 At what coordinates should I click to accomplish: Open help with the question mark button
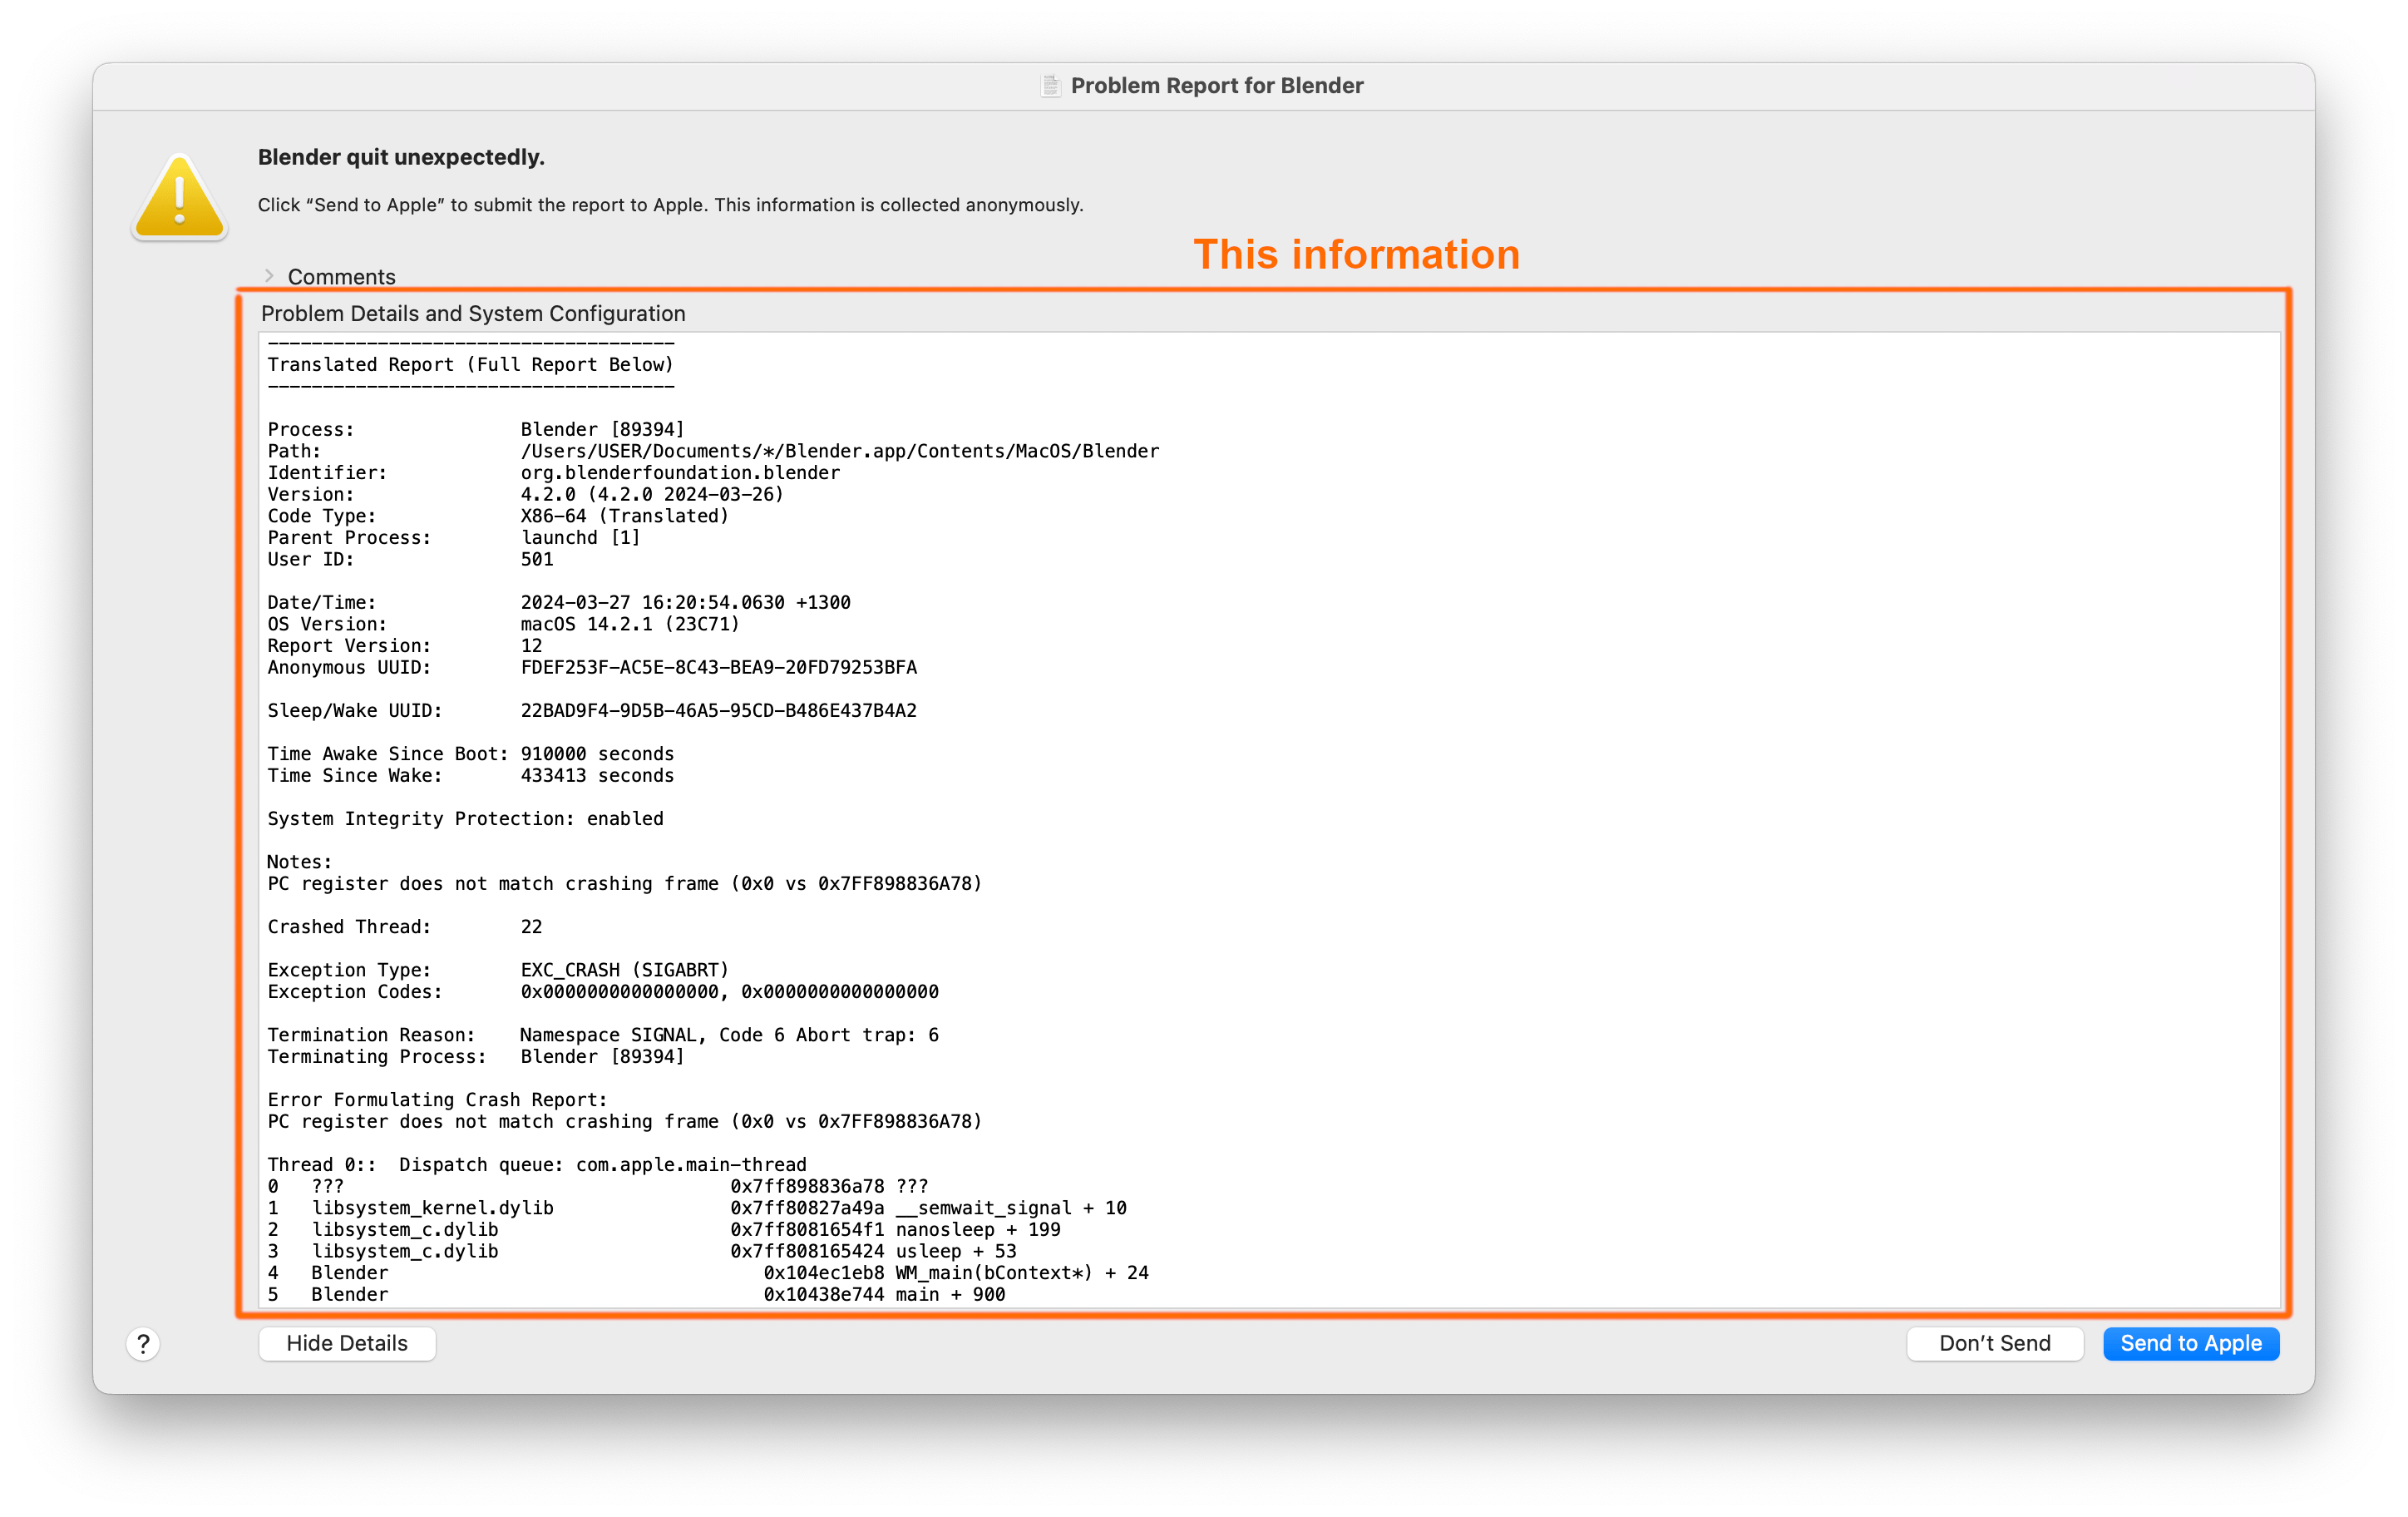[x=143, y=1343]
